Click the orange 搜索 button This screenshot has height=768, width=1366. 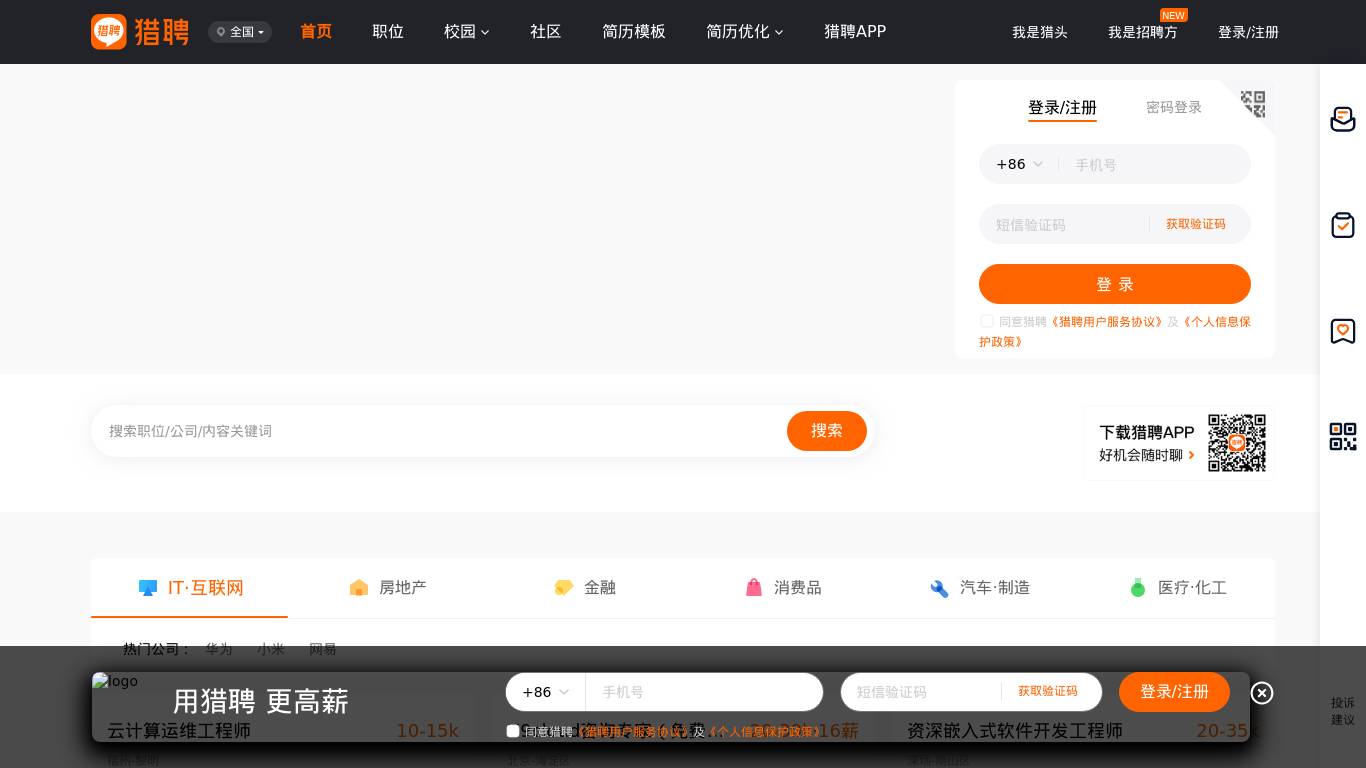(x=826, y=431)
